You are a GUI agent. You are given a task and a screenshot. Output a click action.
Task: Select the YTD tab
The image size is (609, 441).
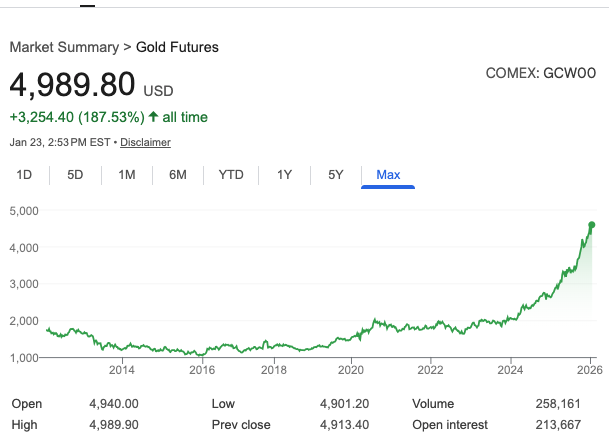point(231,175)
